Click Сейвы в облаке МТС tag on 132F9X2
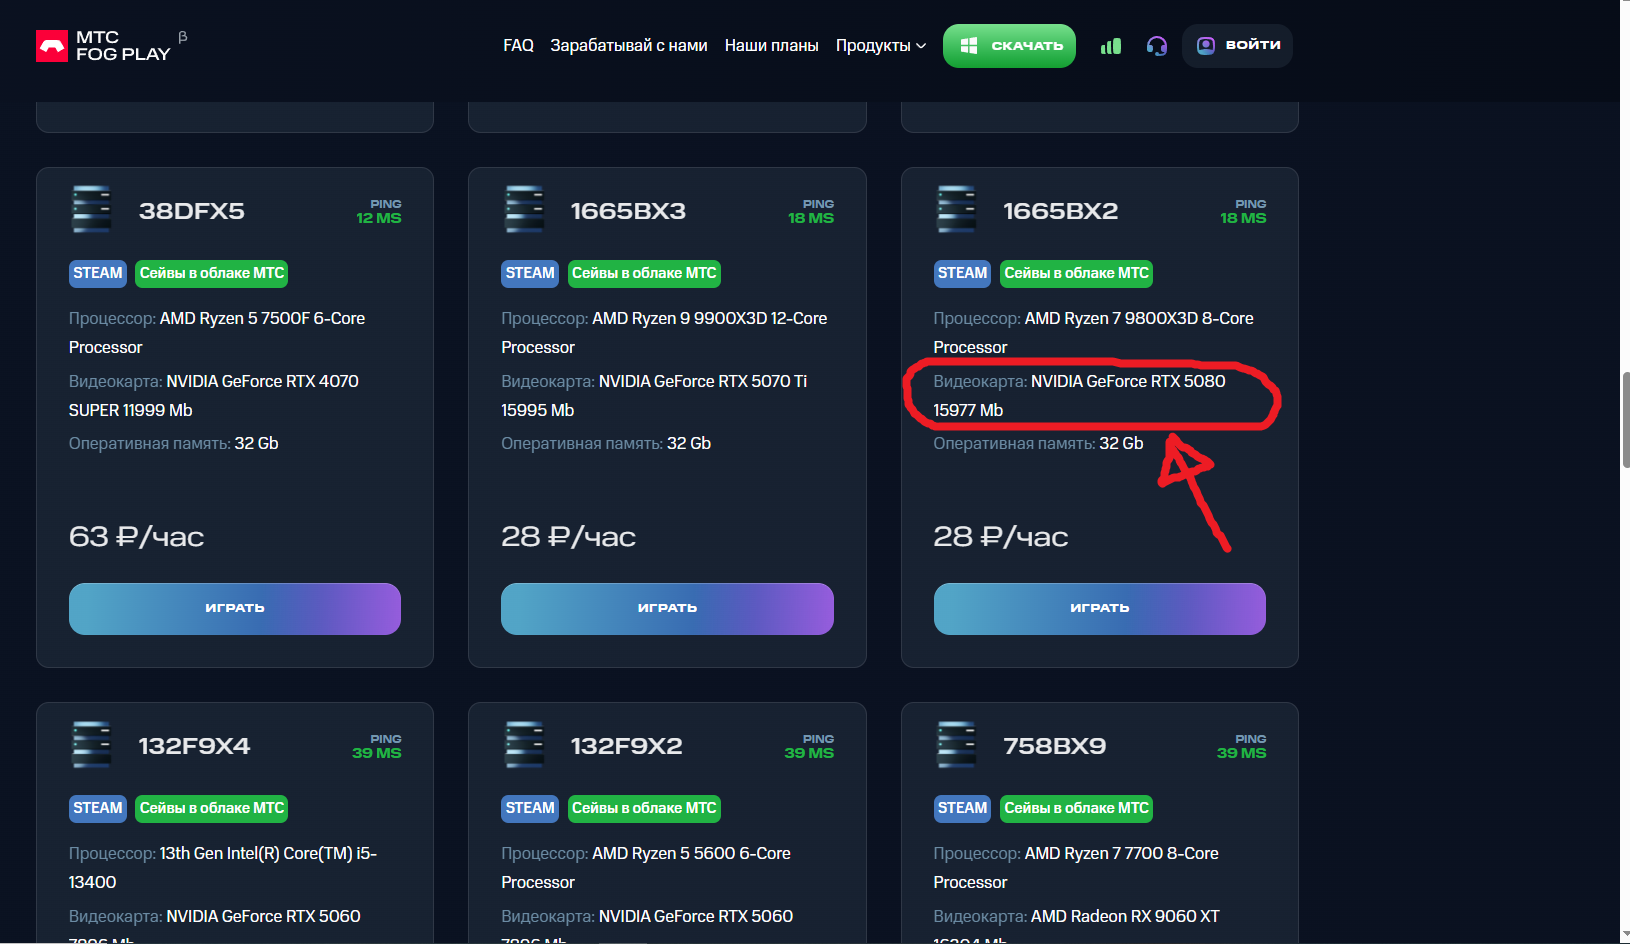Screen dimensions: 1630x944 pyautogui.click(x=644, y=808)
